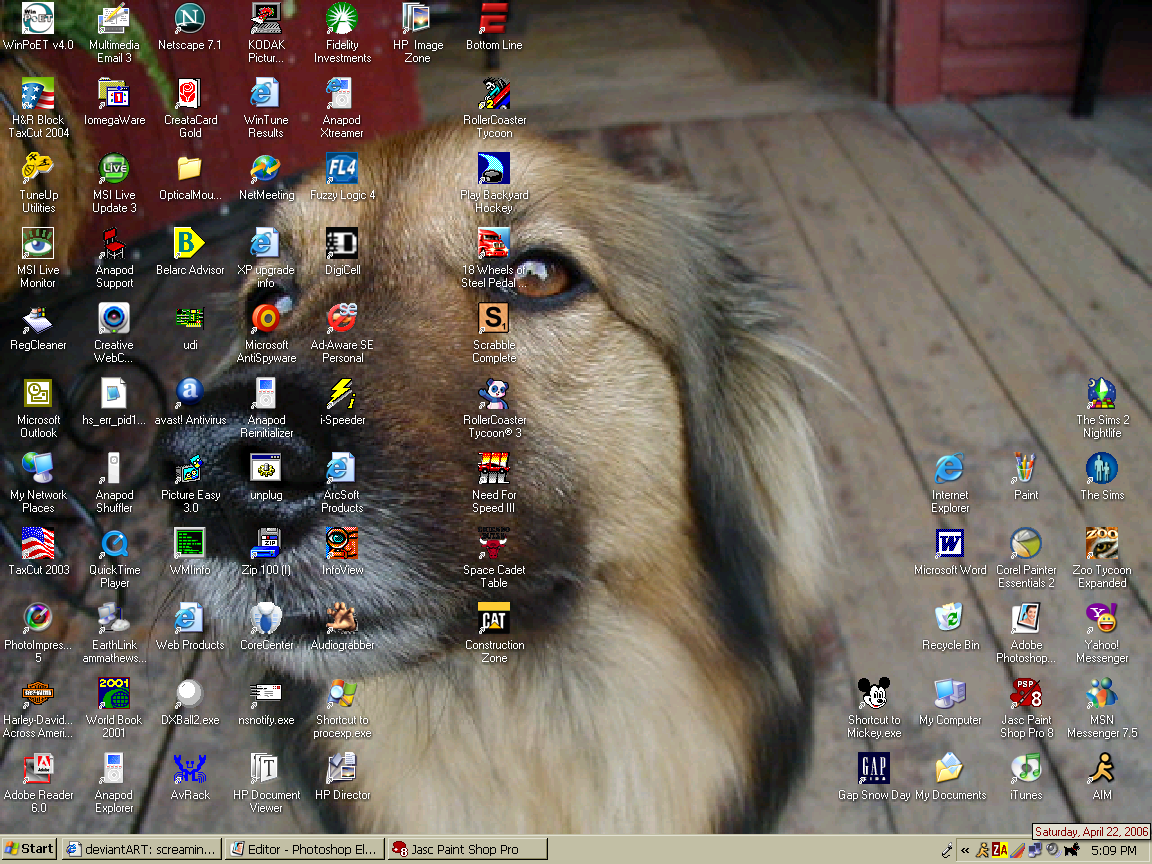Screen dimensions: 1152x864
Task: Click ZoneAlarm ZA tray icon
Action: click(x=1000, y=850)
